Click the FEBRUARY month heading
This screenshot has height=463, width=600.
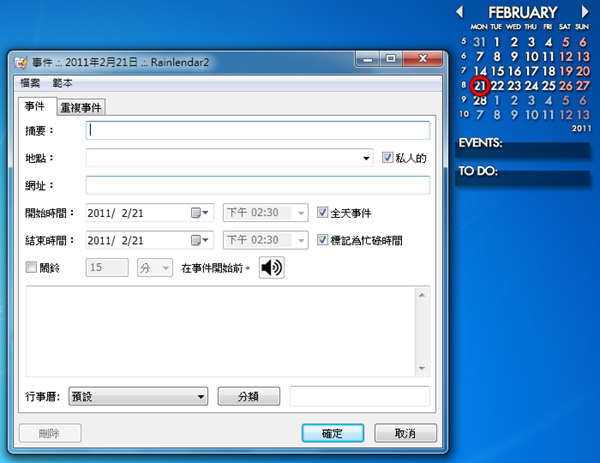pos(523,13)
